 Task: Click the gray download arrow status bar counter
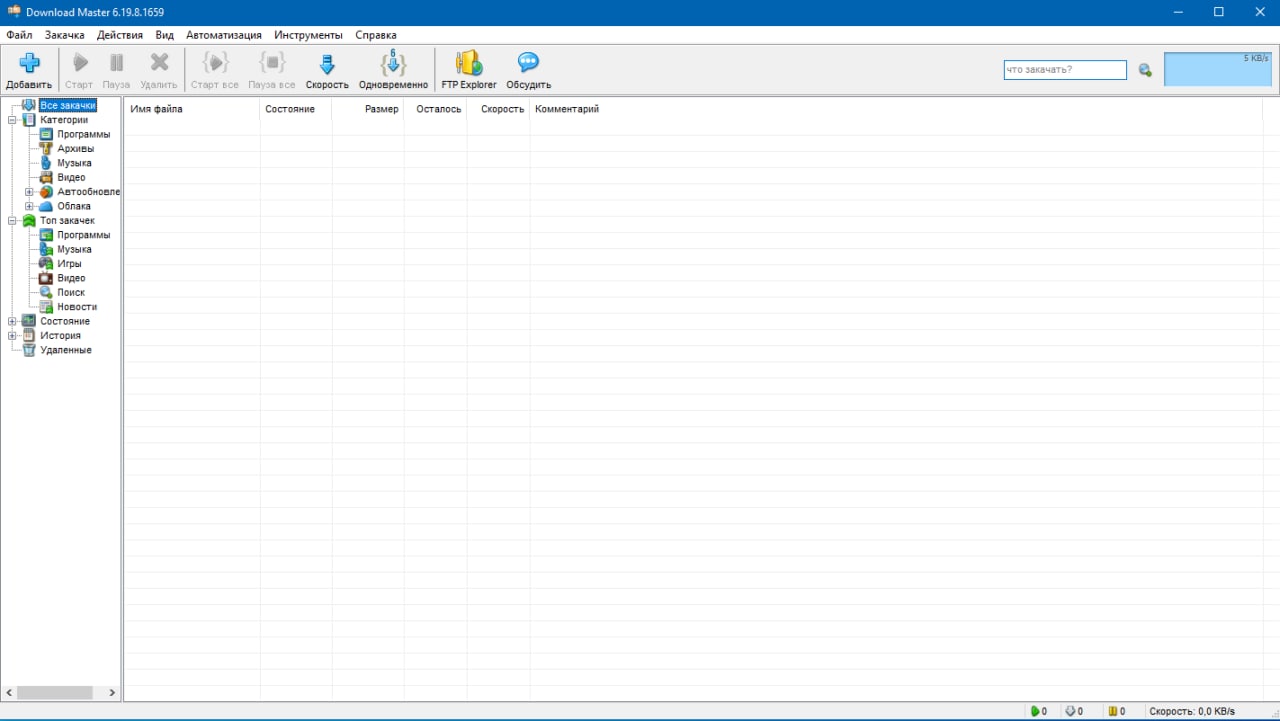1074,711
